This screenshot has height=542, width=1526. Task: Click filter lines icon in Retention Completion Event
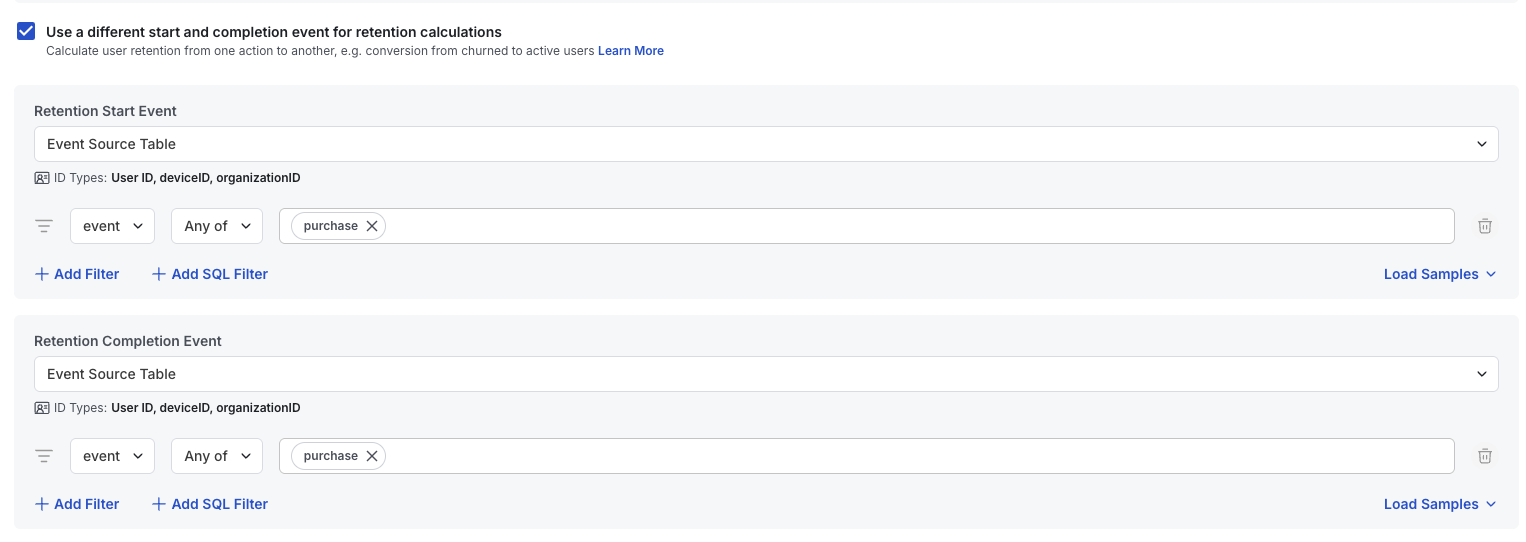point(44,456)
